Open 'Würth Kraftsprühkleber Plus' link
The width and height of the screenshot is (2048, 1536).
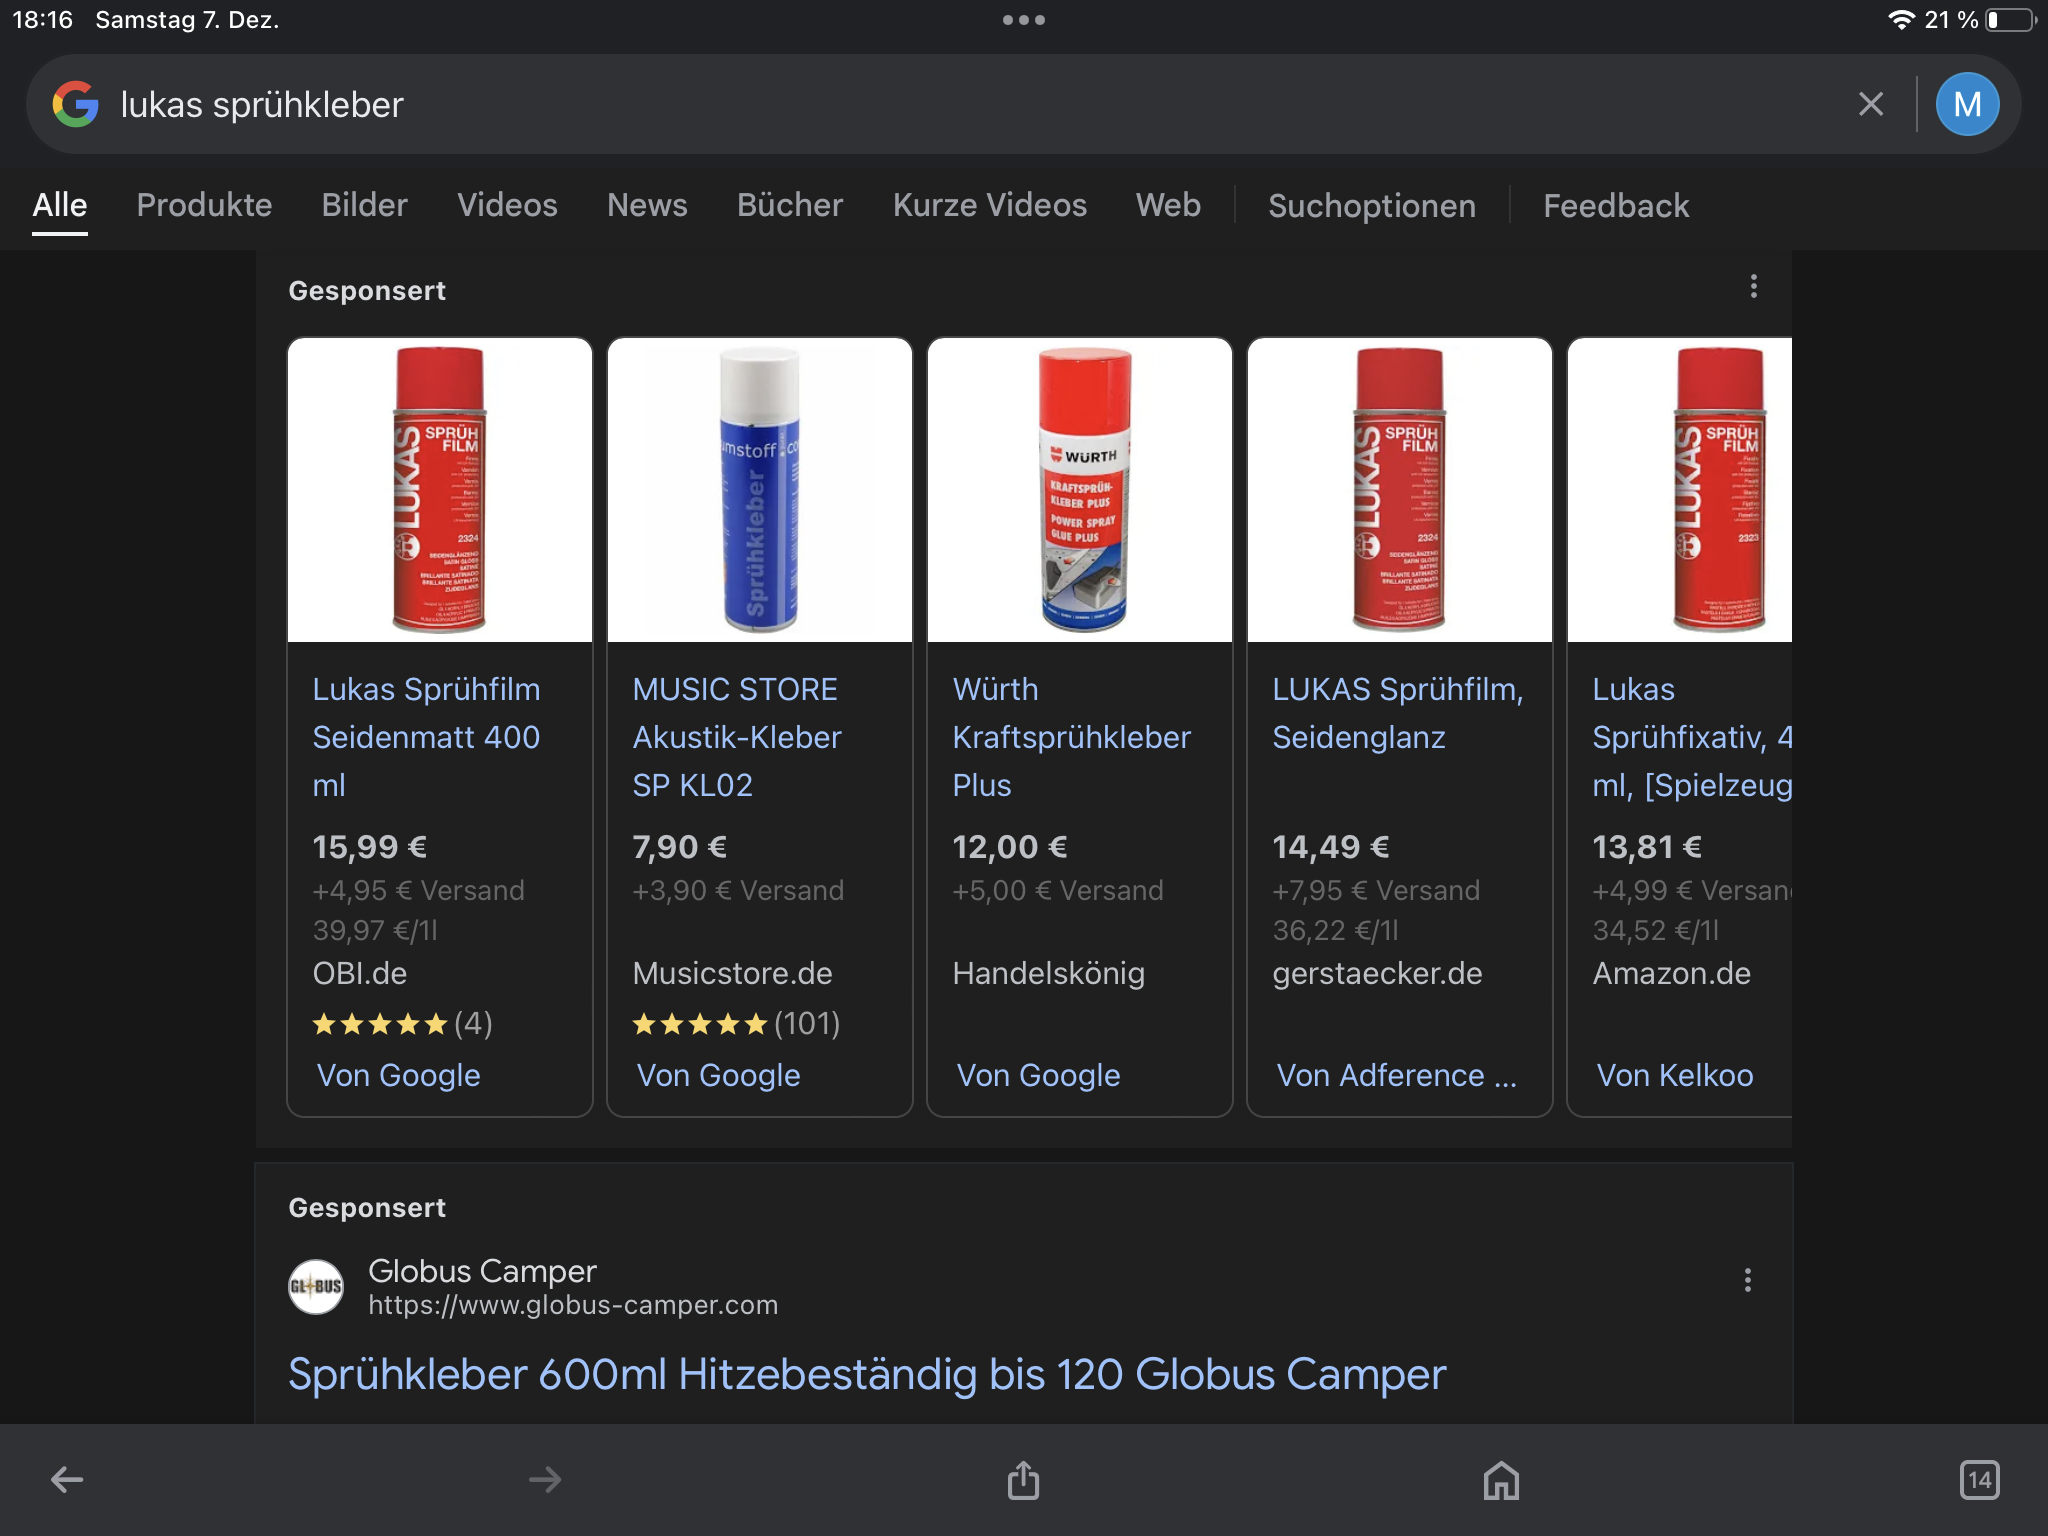(1072, 737)
